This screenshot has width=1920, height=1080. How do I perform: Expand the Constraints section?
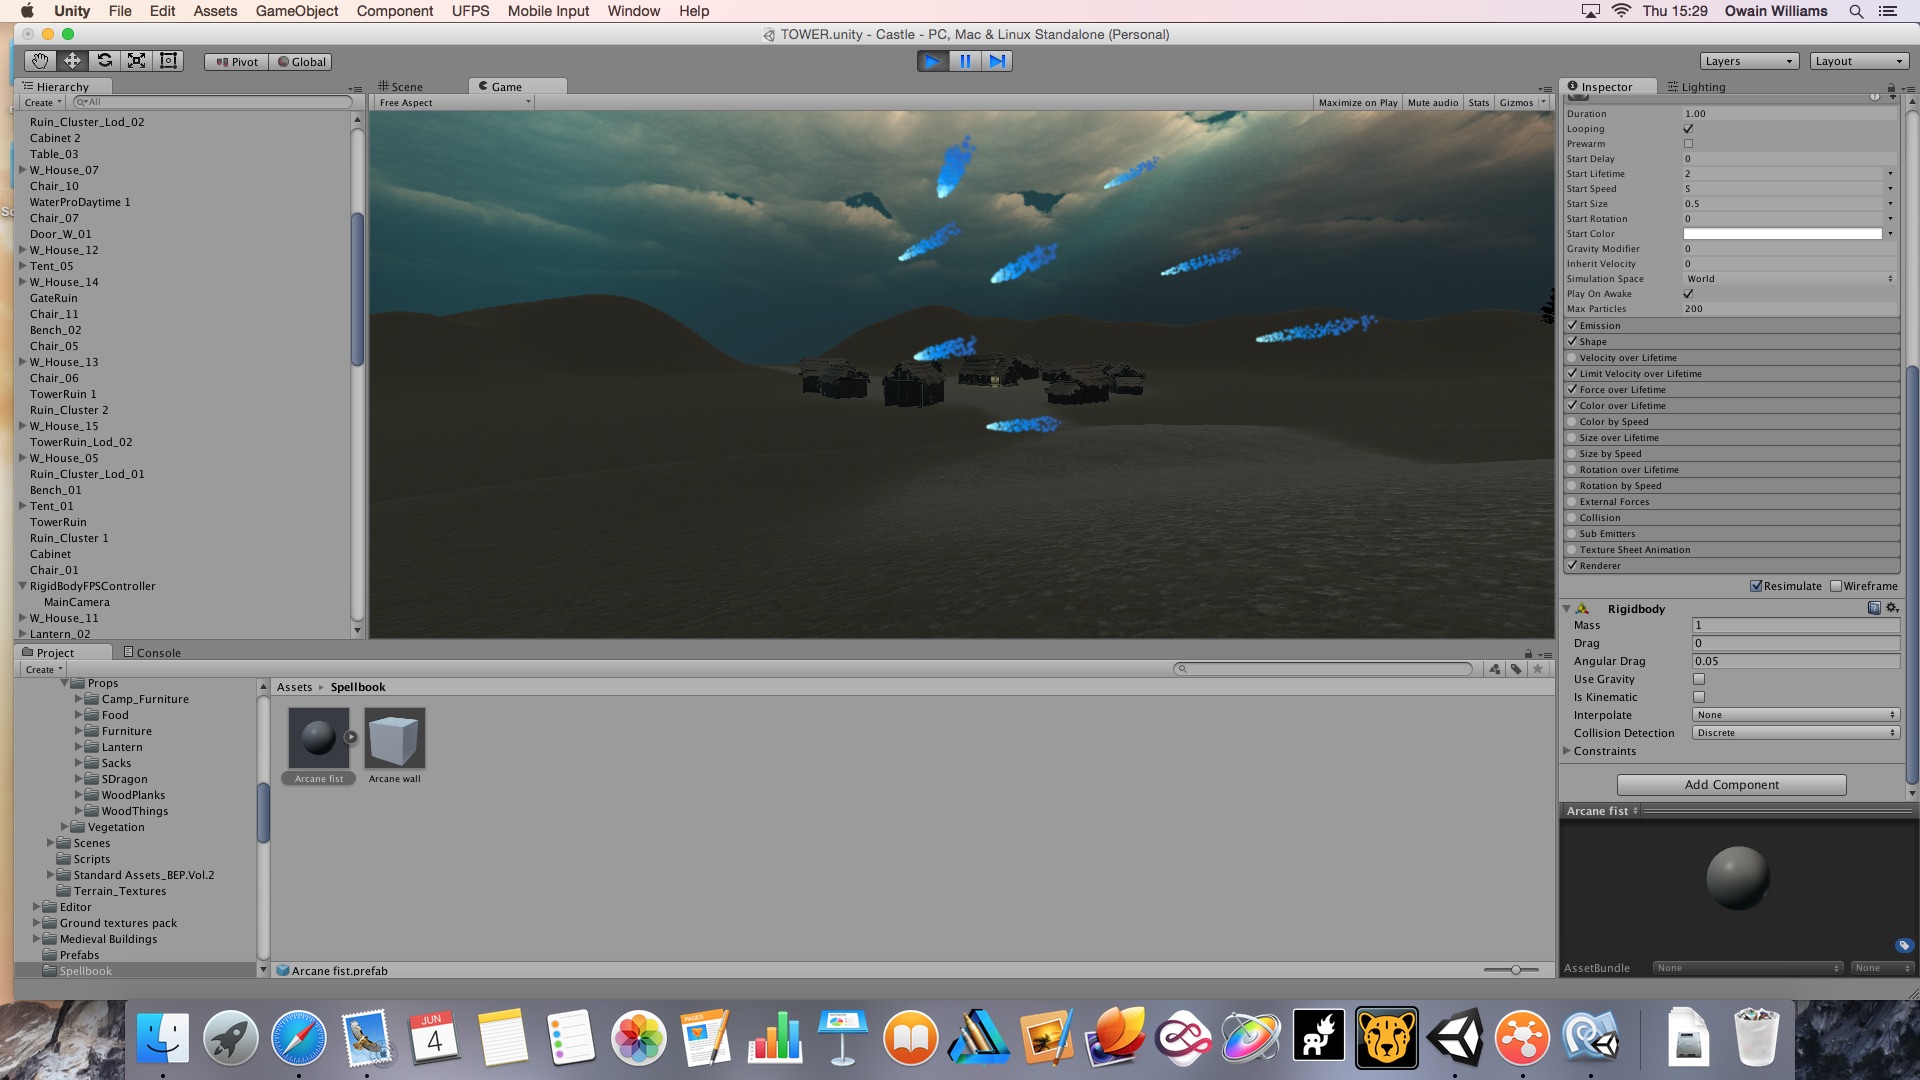[x=1567, y=751]
